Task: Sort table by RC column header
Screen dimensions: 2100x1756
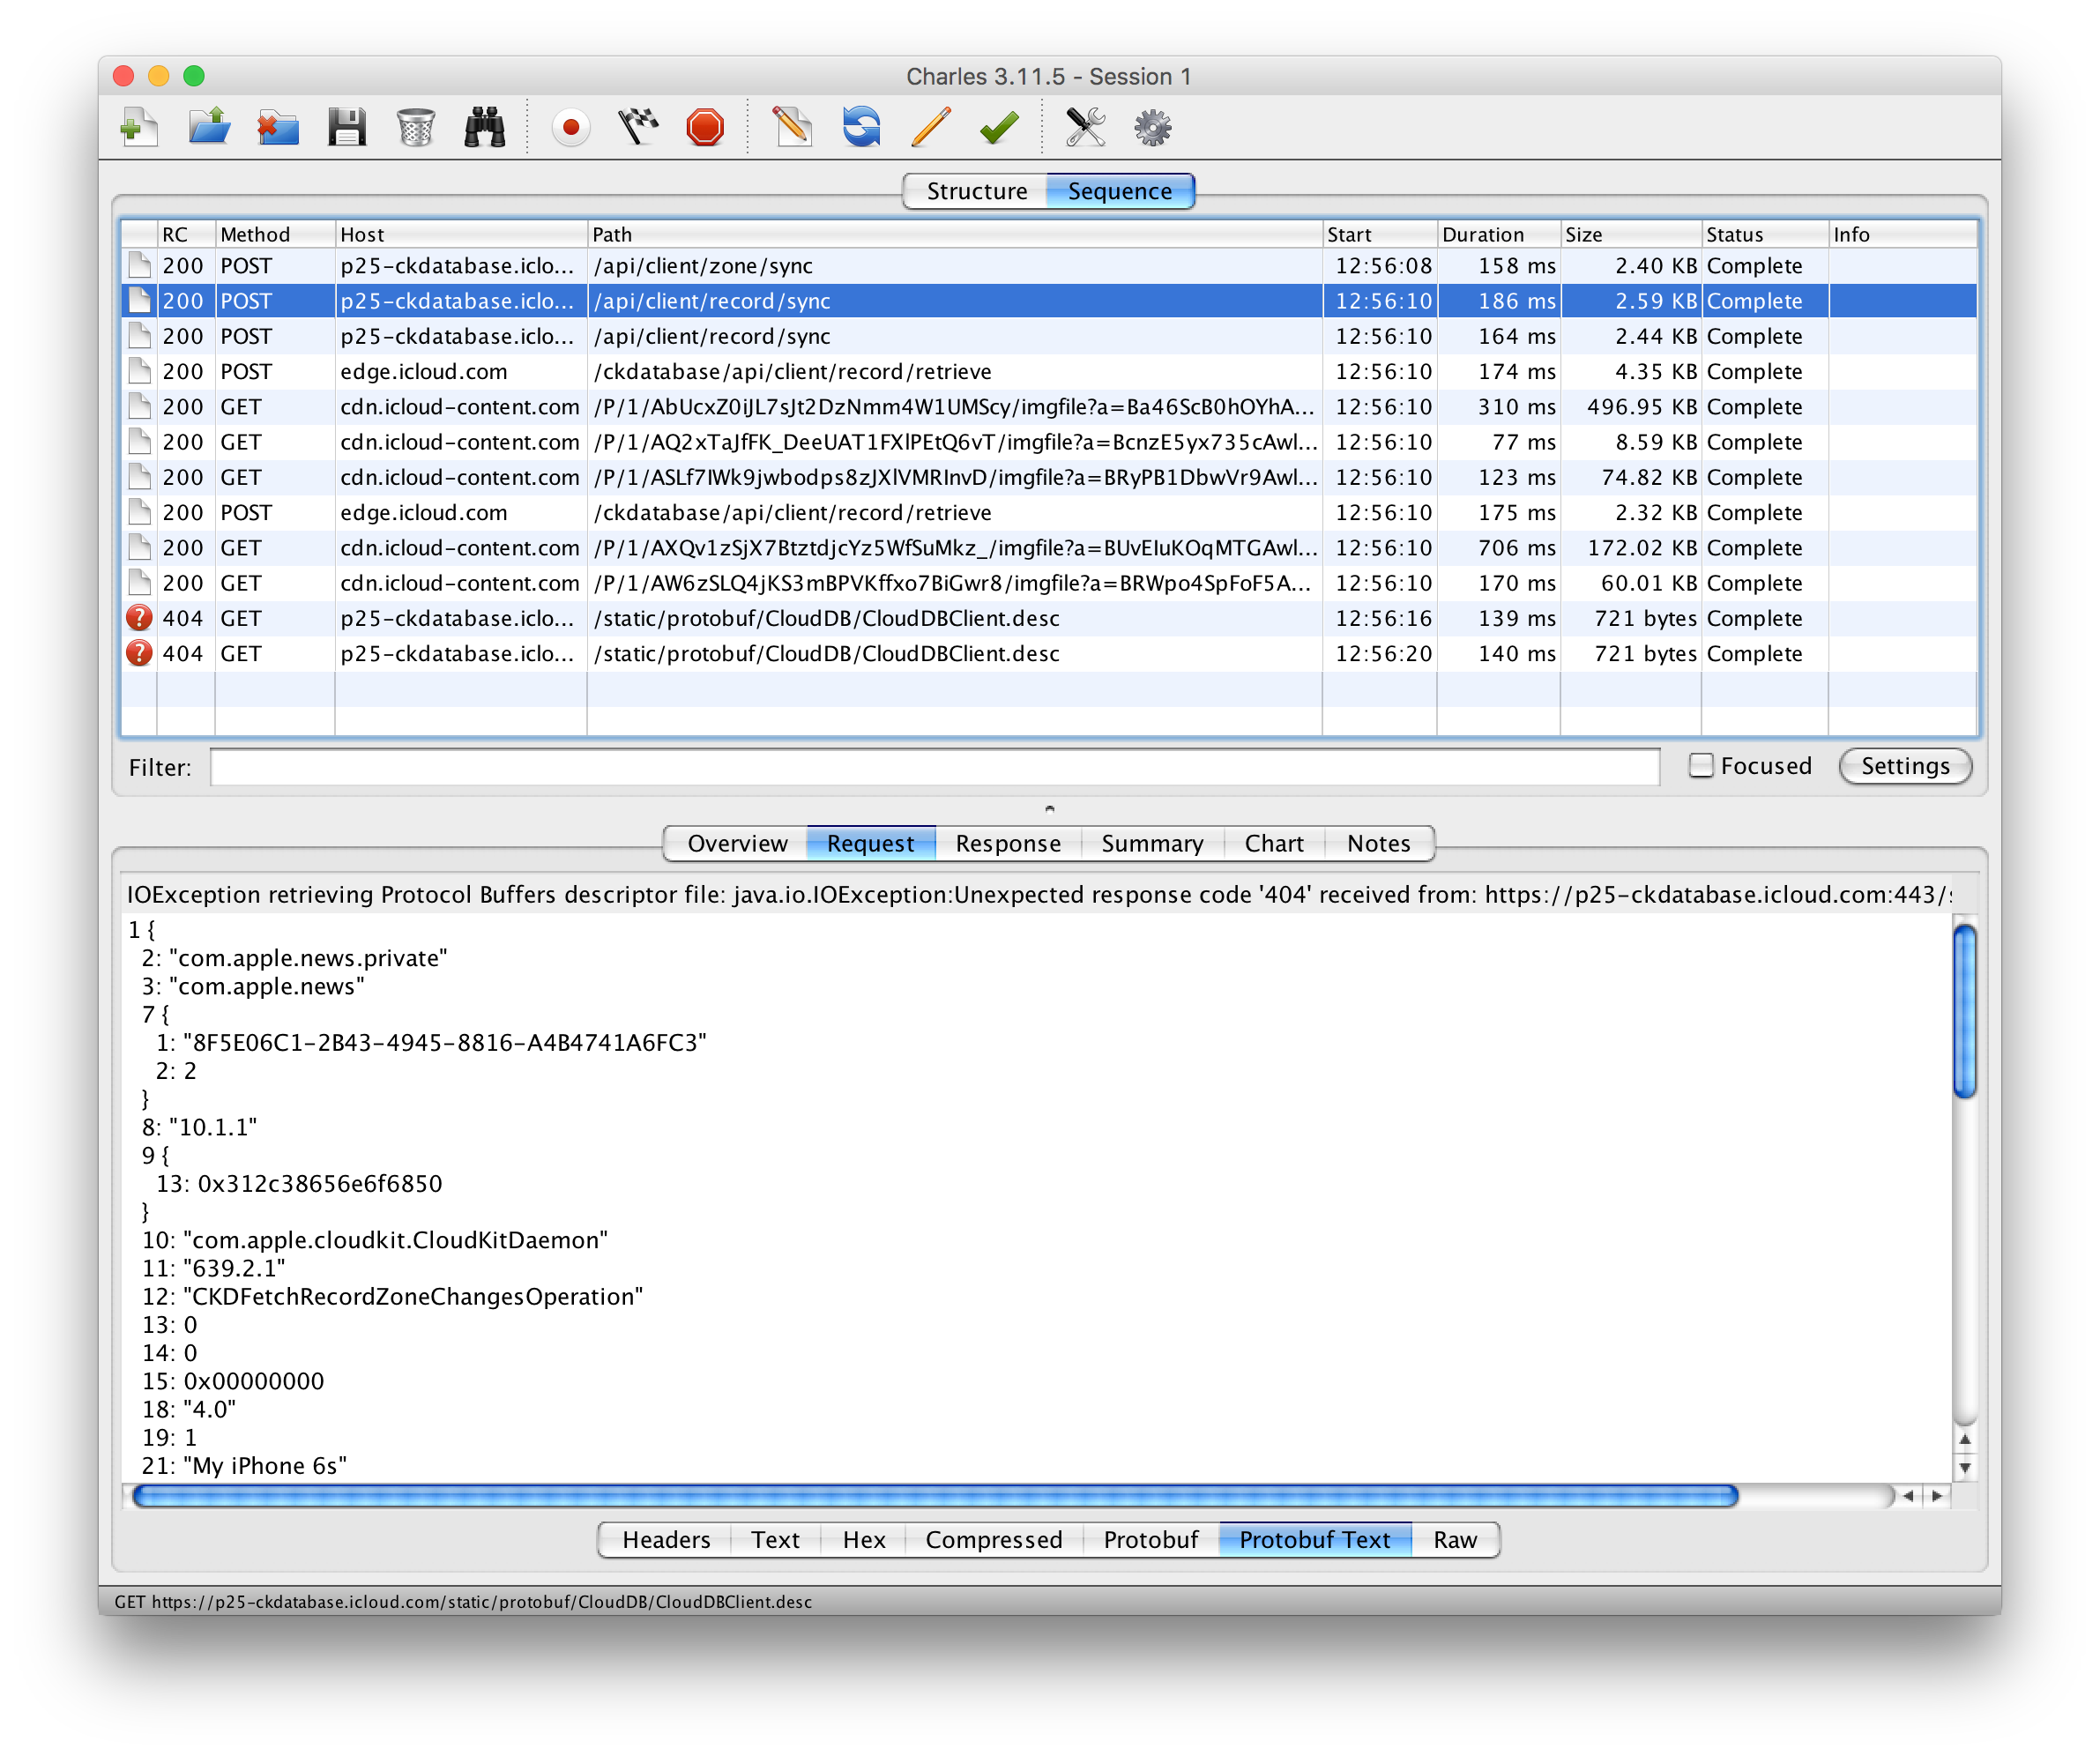Action: click(186, 234)
